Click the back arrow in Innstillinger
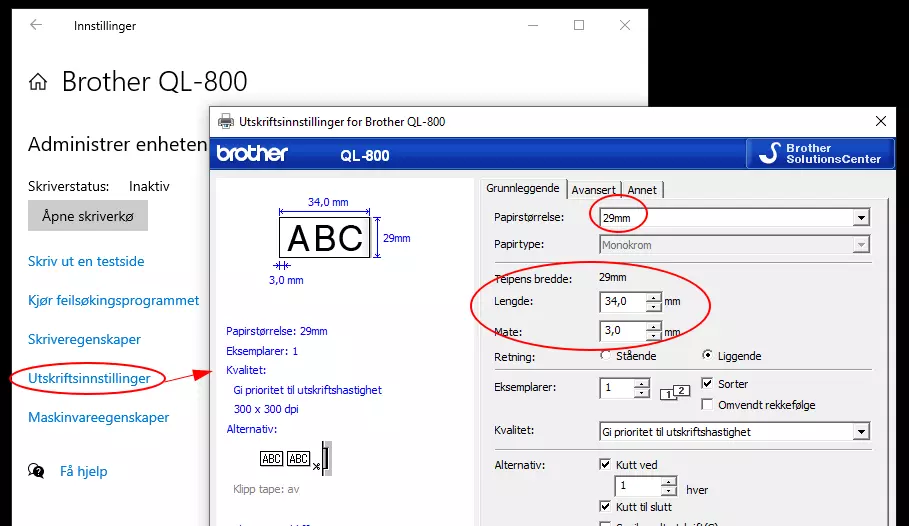The height and width of the screenshot is (526, 909). [x=36, y=25]
